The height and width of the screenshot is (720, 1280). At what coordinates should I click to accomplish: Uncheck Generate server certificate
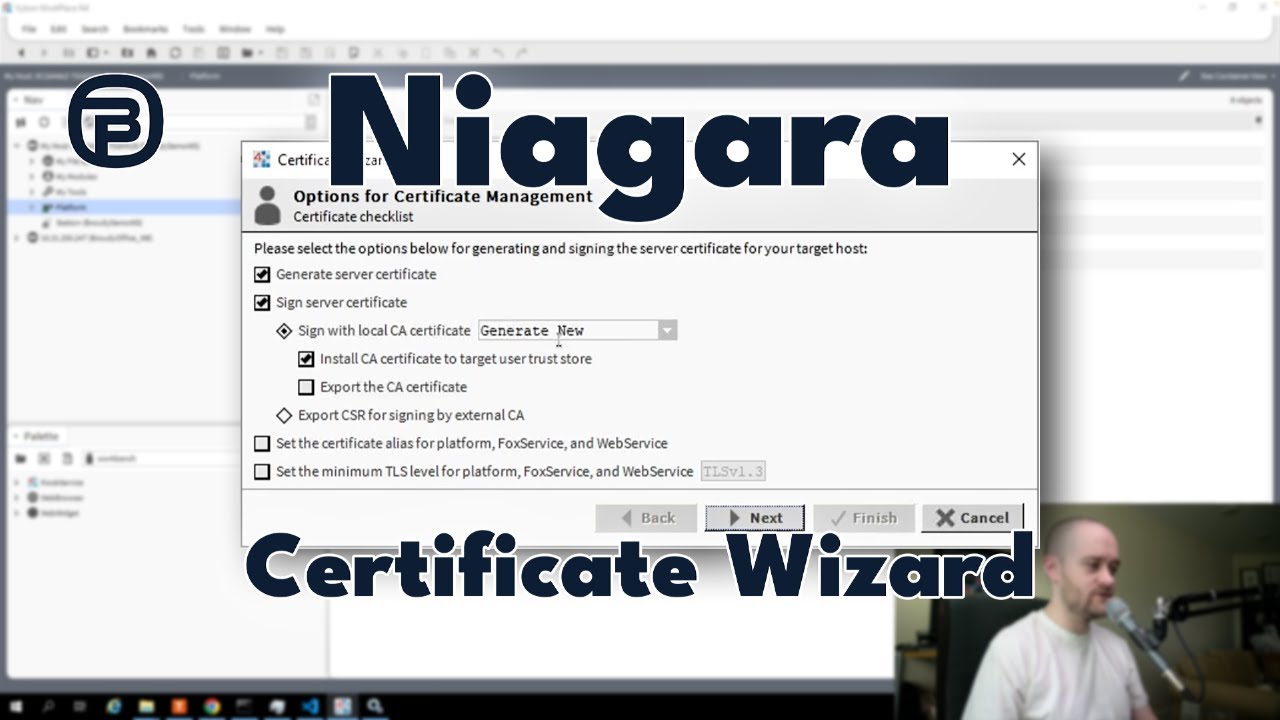[x=262, y=274]
